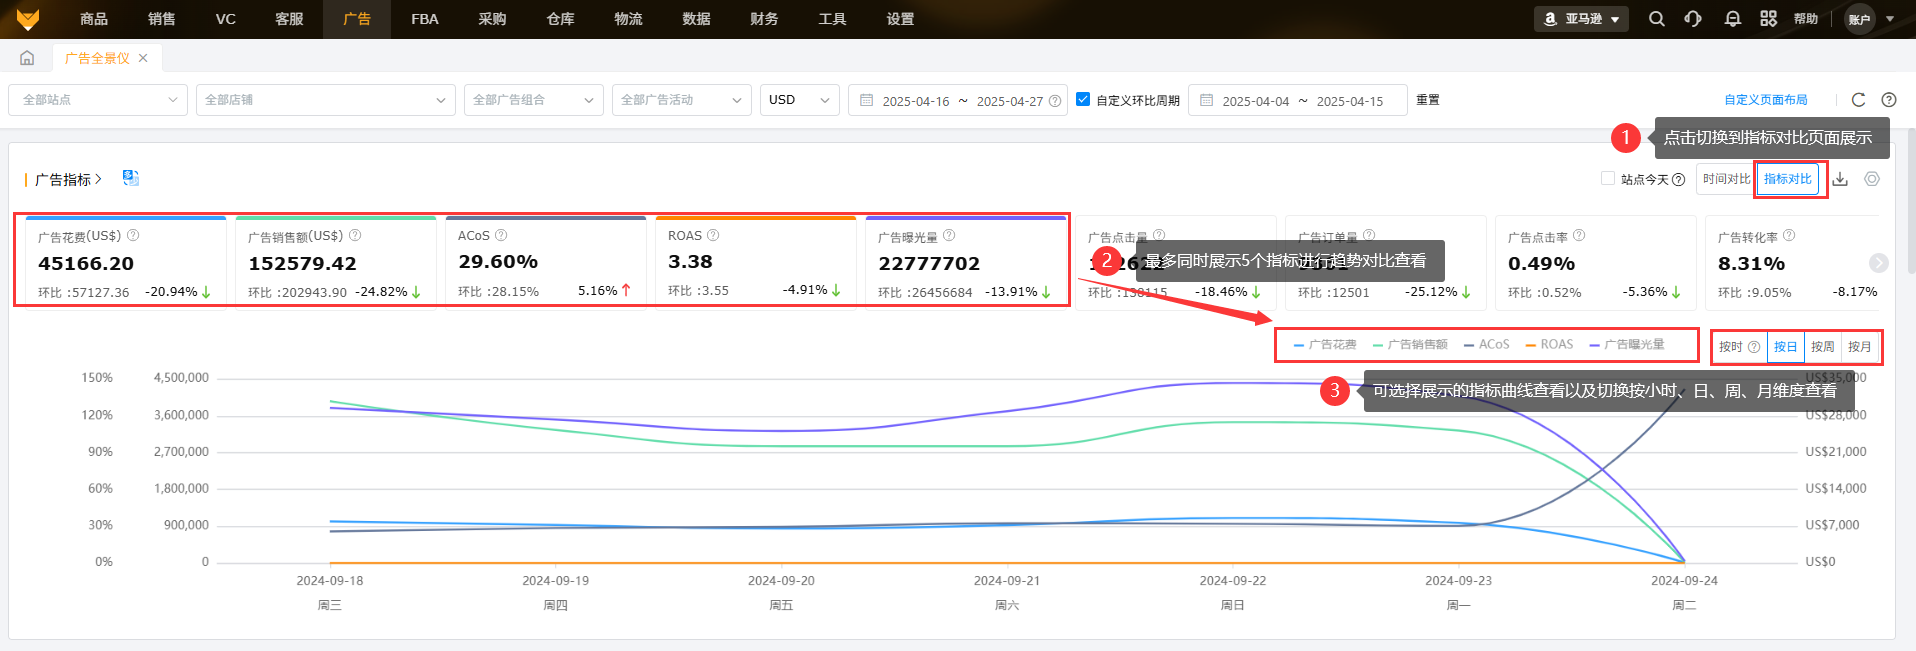Image resolution: width=1916 pixels, height=651 pixels.
Task: Open the 财务 menu in navigation
Action: [x=764, y=19]
